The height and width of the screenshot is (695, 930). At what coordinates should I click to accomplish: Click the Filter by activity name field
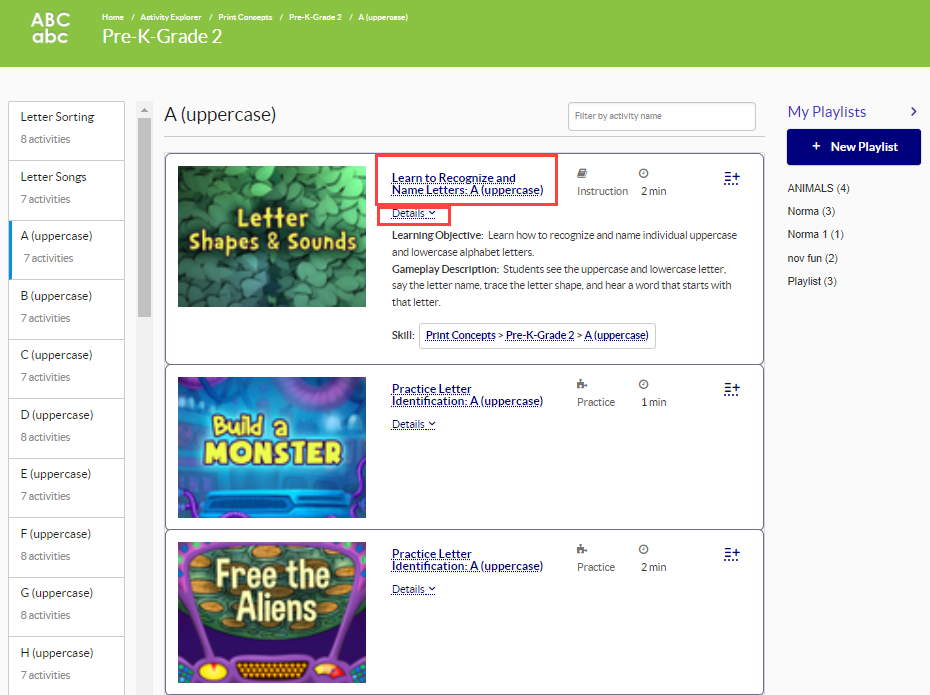661,116
